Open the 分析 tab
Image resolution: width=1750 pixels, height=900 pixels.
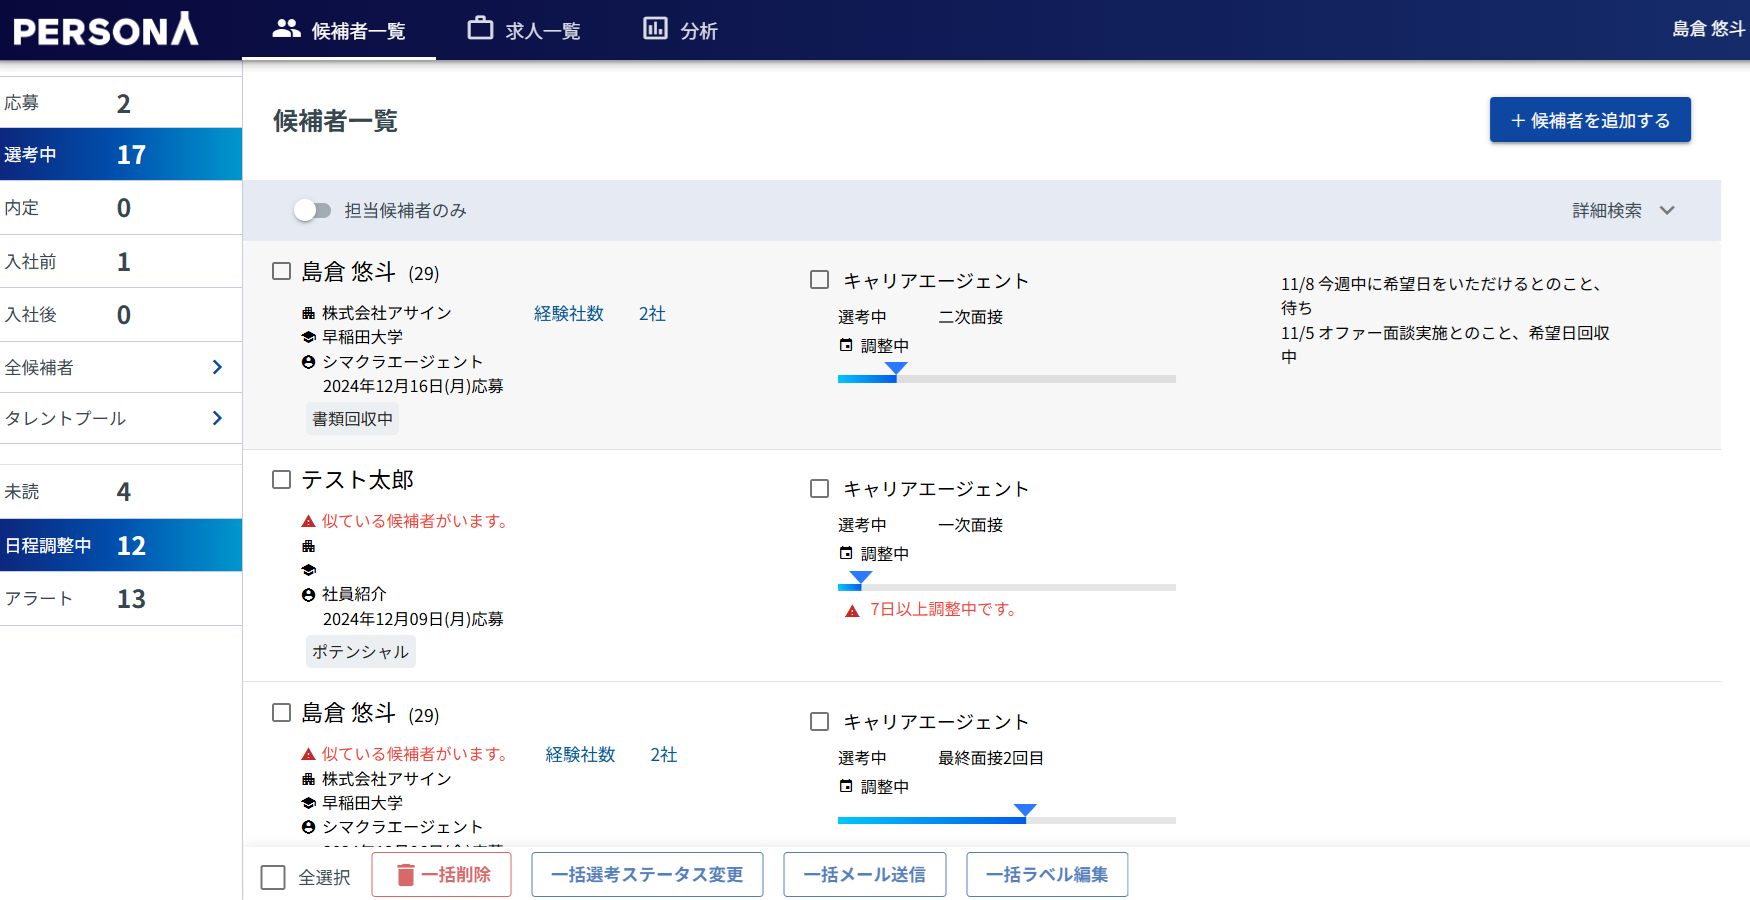click(x=680, y=30)
